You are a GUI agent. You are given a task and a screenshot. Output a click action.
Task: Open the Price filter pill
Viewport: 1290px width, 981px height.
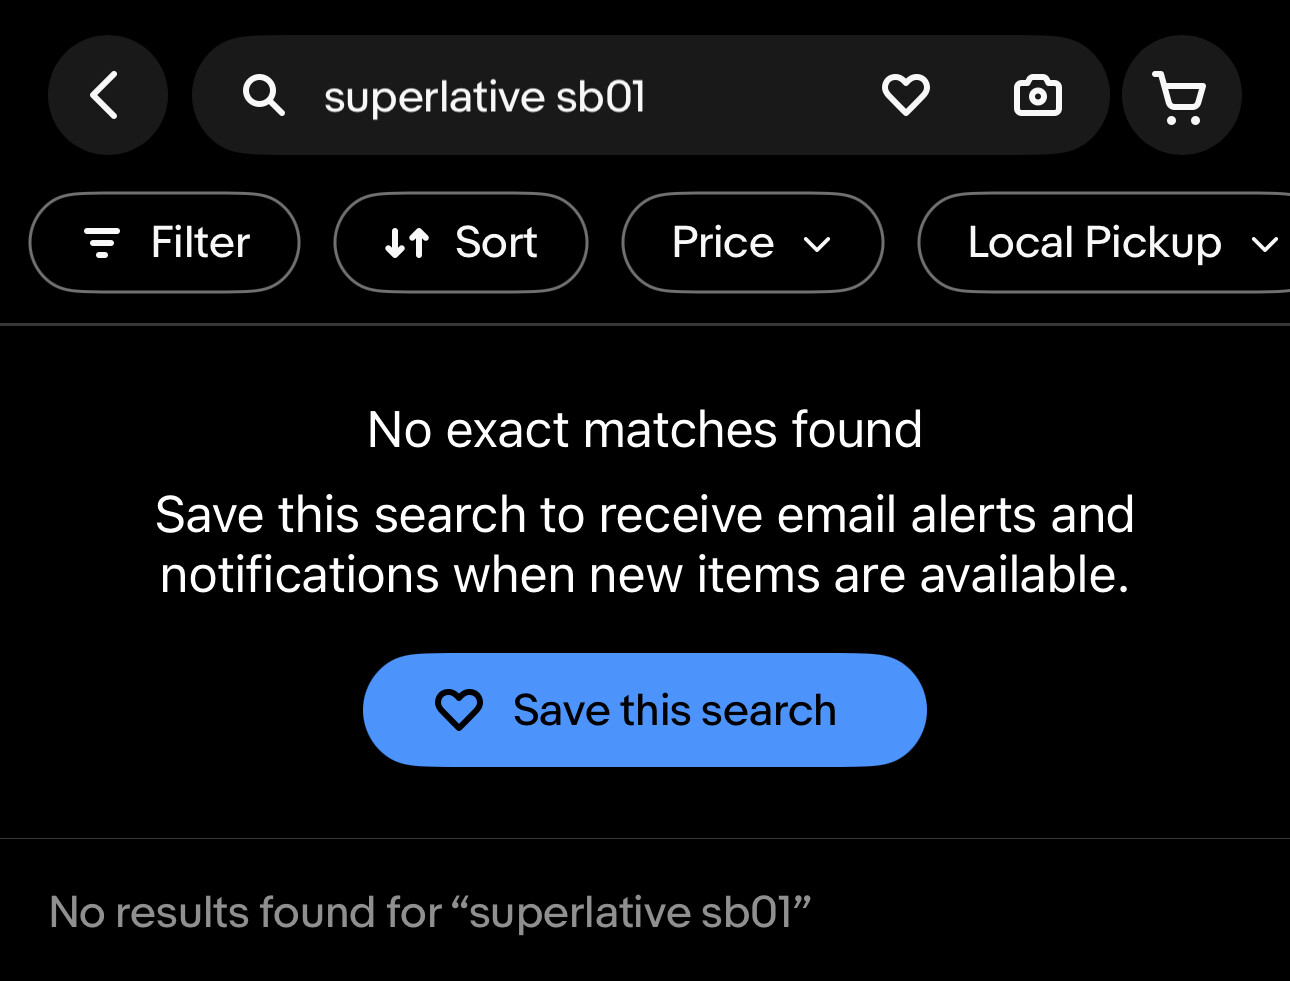752,243
